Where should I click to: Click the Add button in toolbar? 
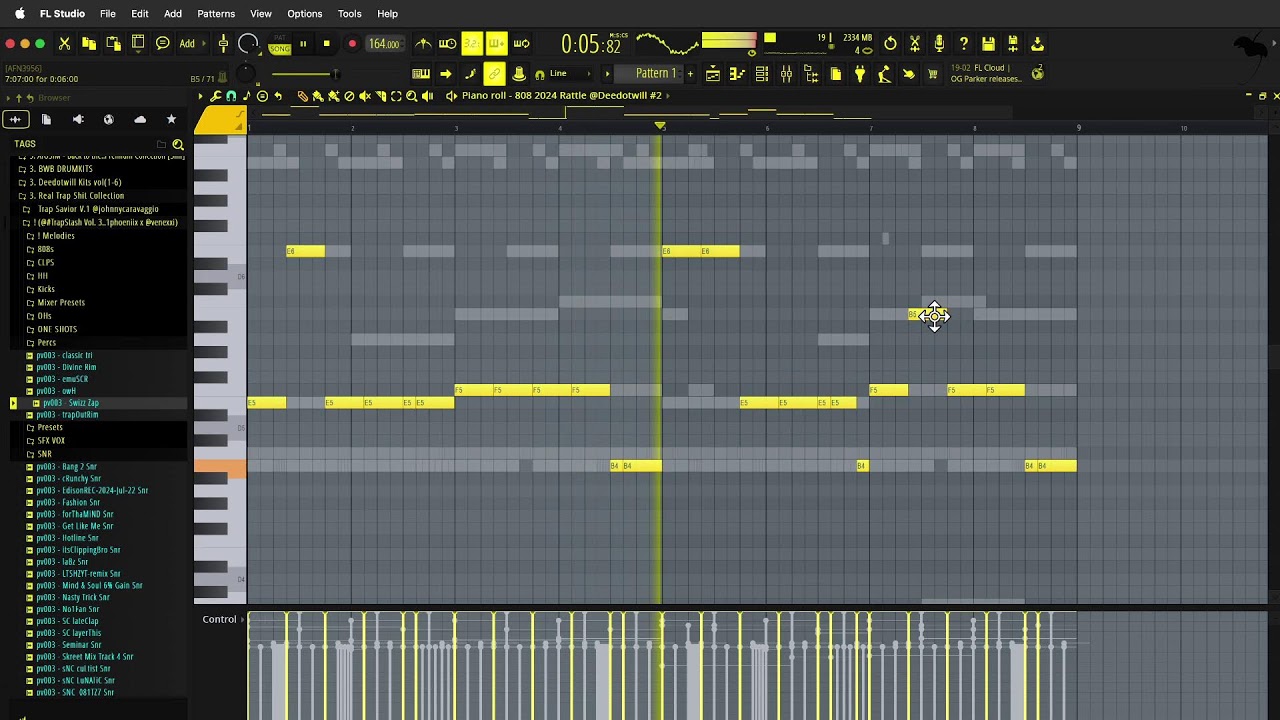187,44
